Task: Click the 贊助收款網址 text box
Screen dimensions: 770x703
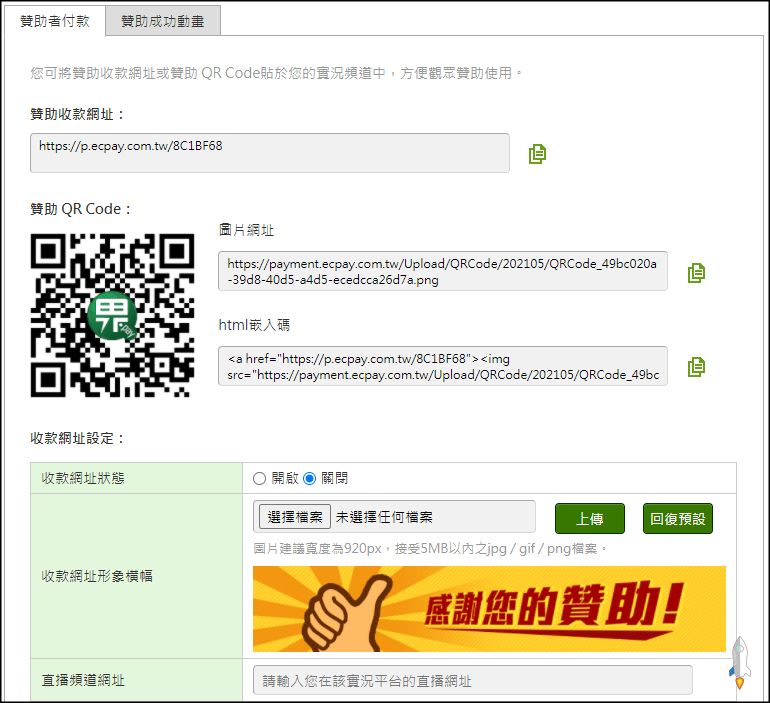Action: coord(270,153)
